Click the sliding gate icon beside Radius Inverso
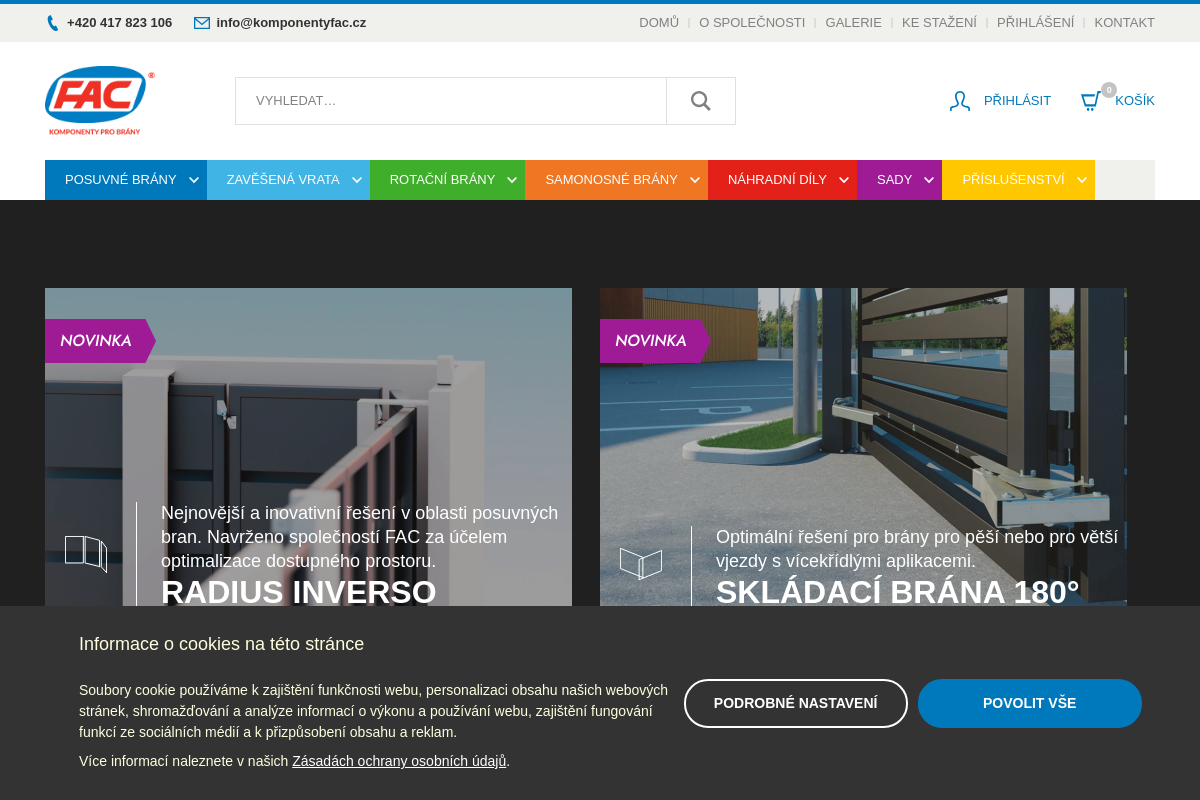Screen dimensions: 1200x800 click(86, 553)
